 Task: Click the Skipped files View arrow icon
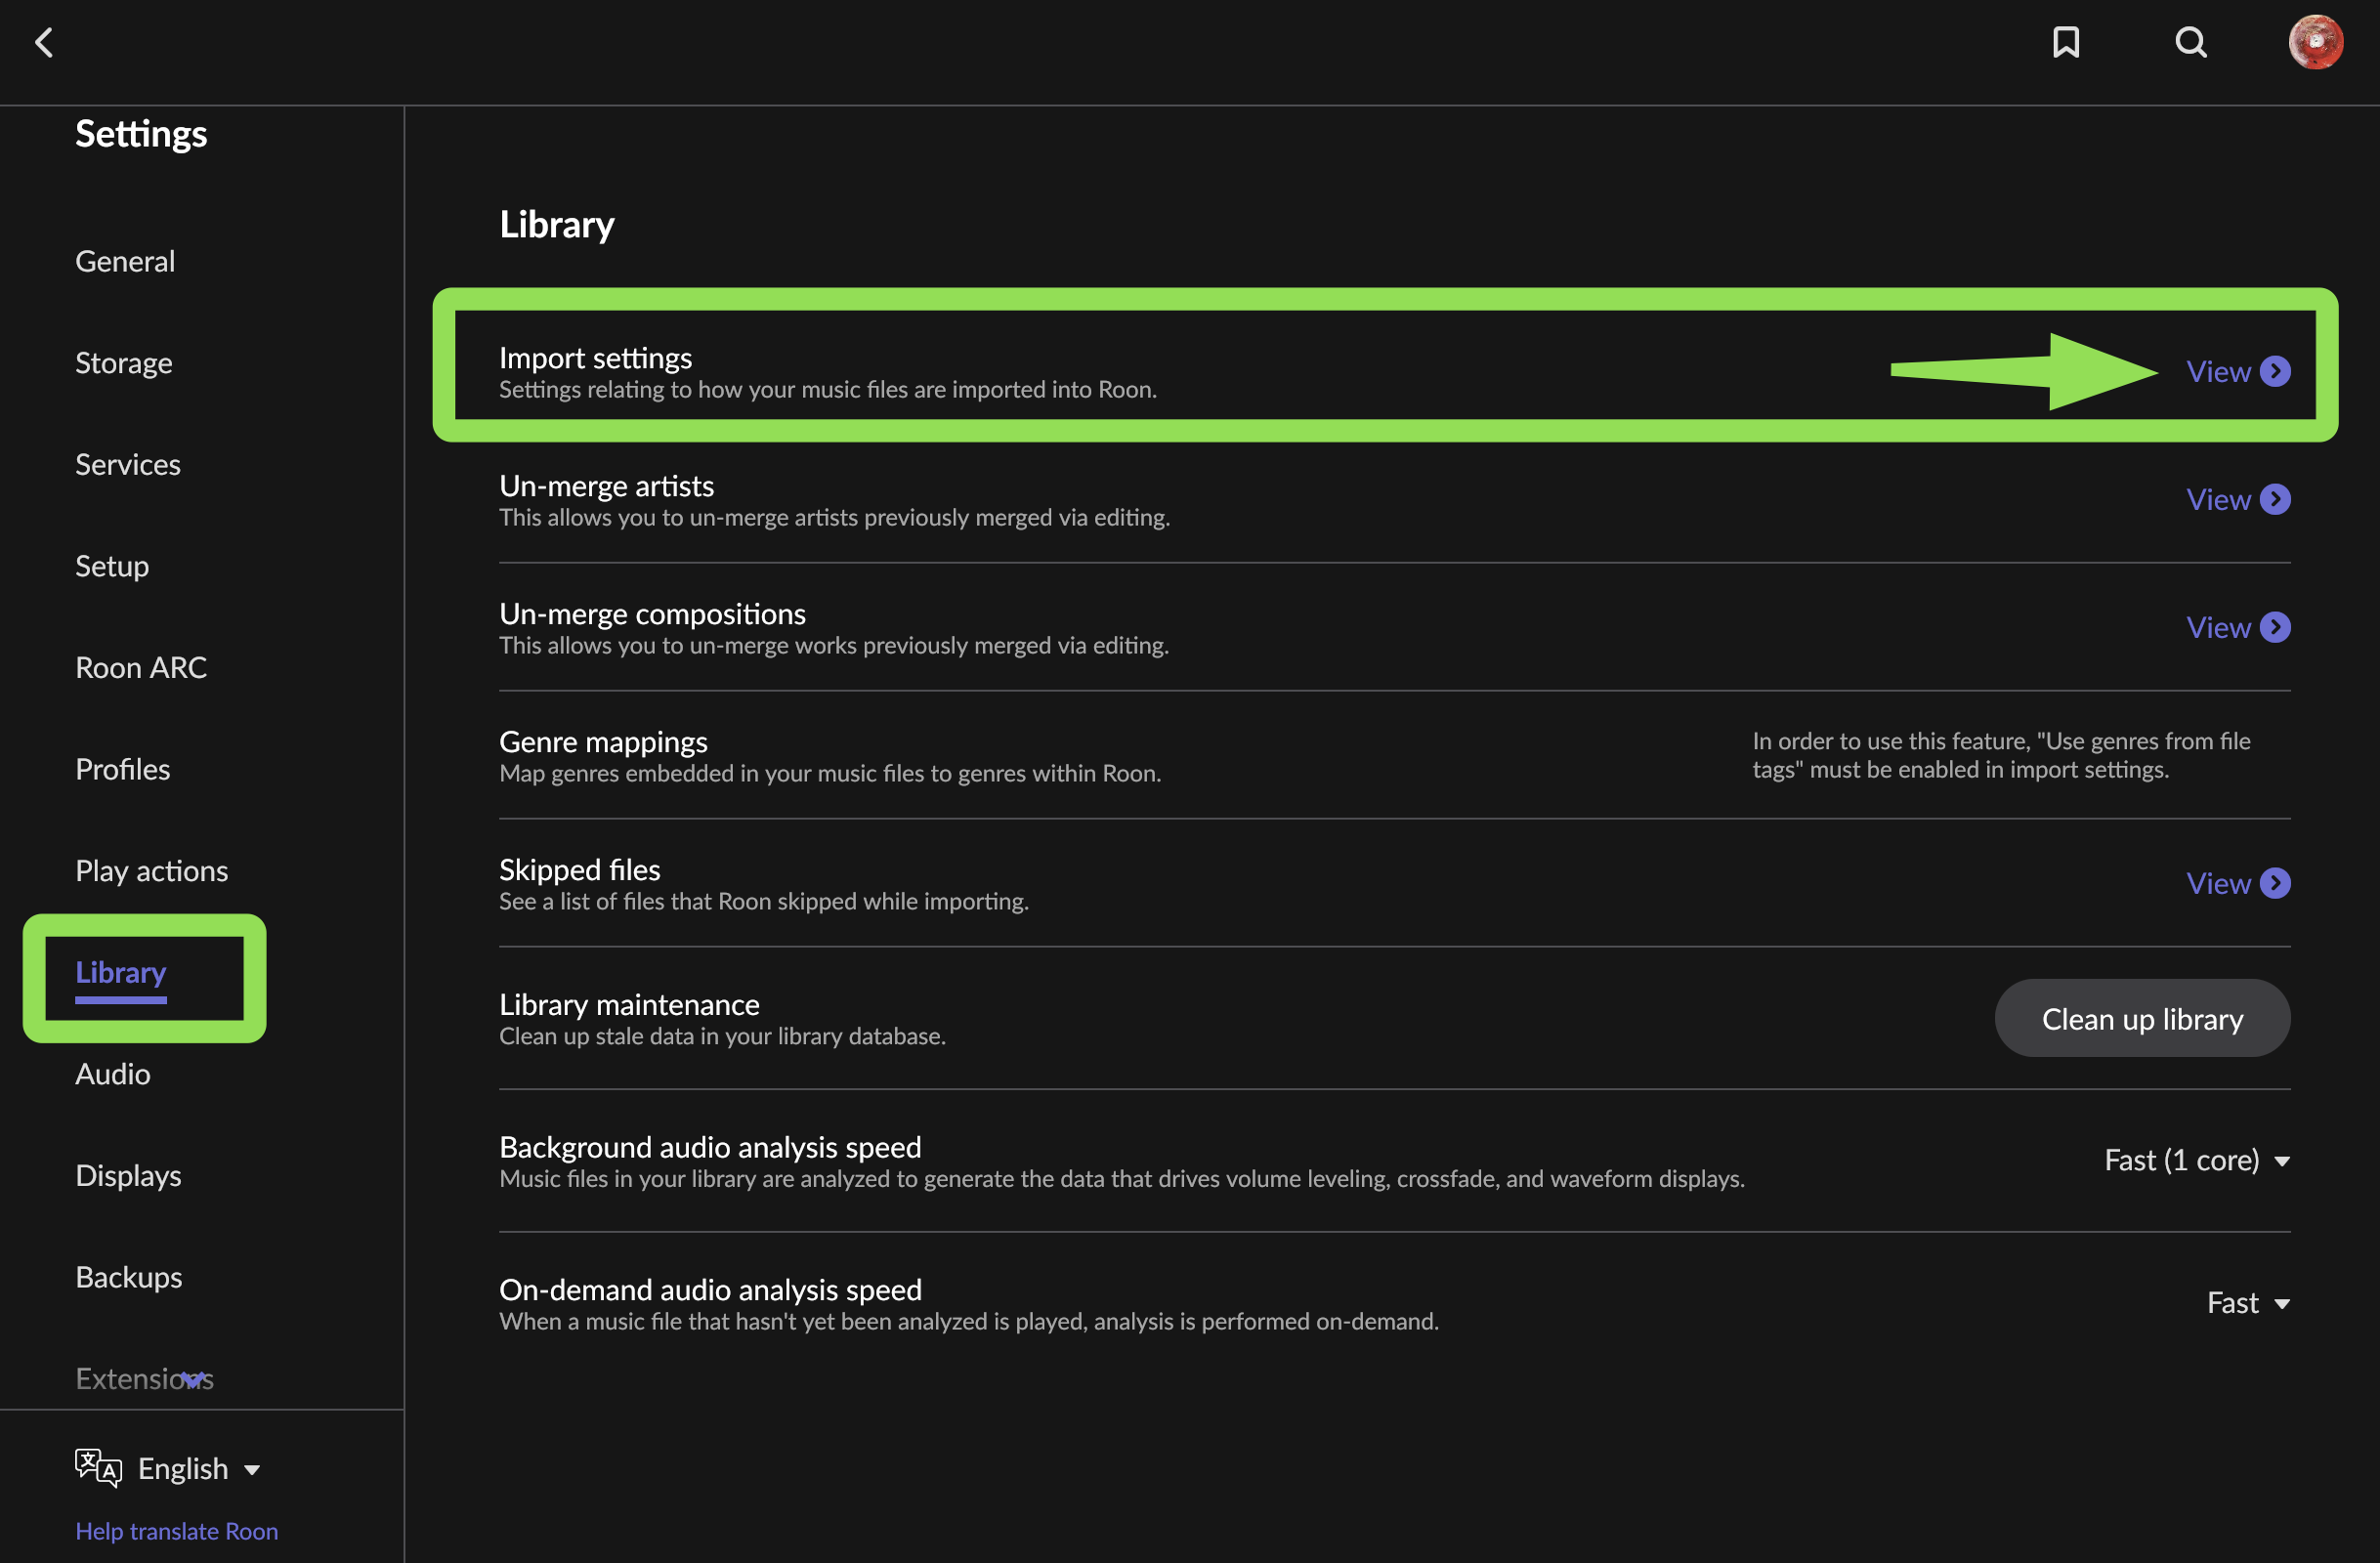click(2276, 883)
